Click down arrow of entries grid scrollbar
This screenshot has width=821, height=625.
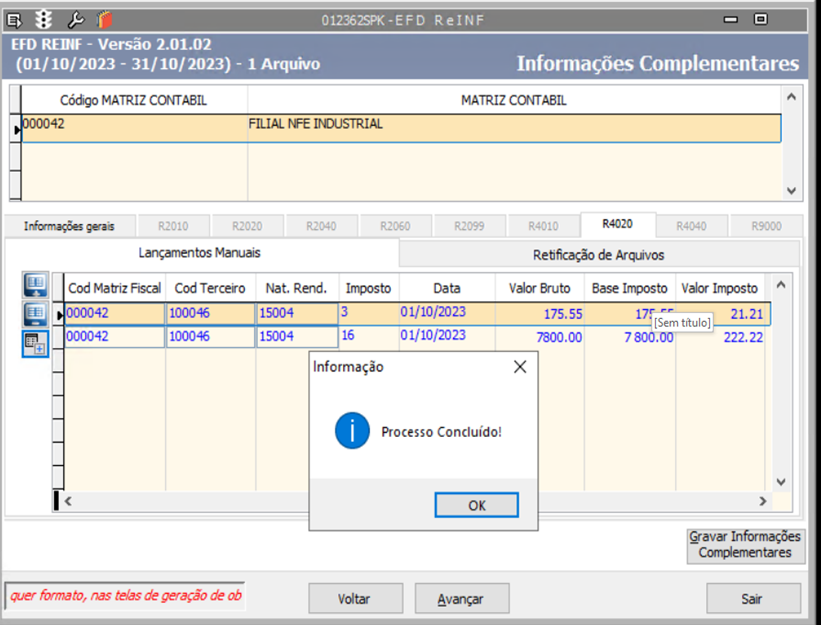781,482
